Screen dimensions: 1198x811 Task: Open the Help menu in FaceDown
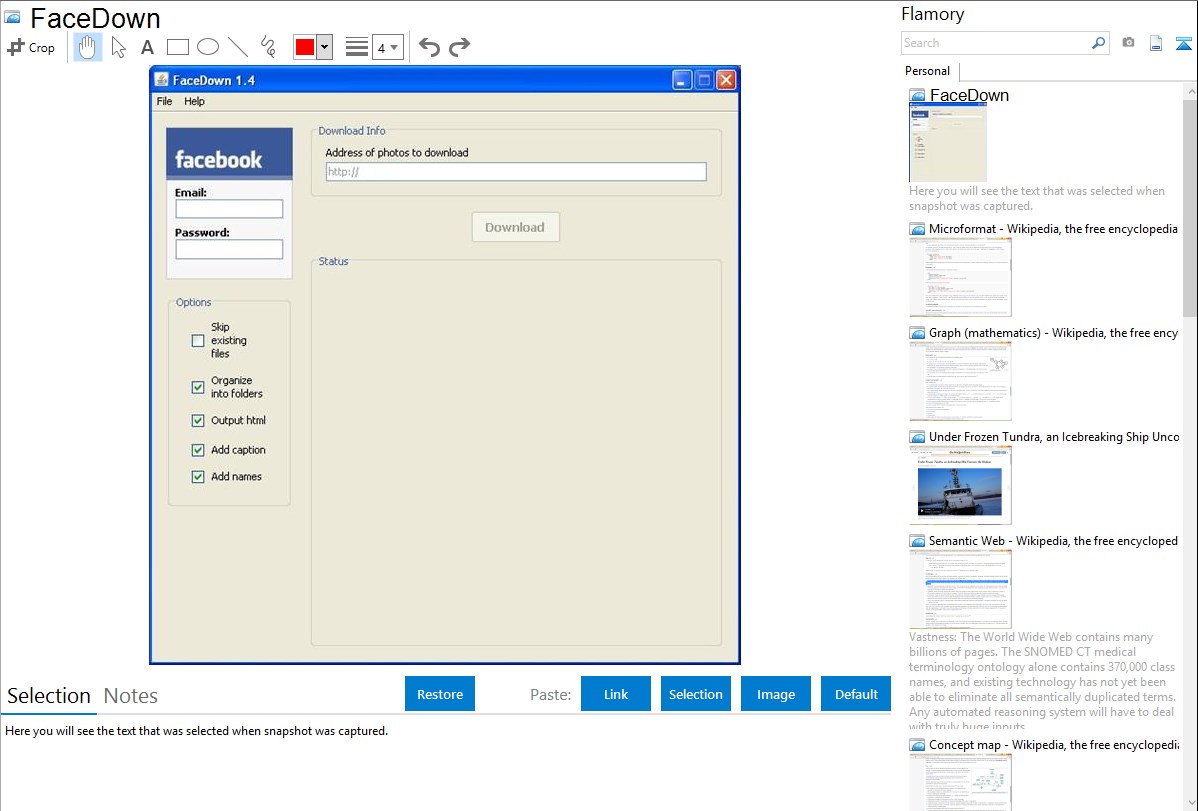point(194,101)
